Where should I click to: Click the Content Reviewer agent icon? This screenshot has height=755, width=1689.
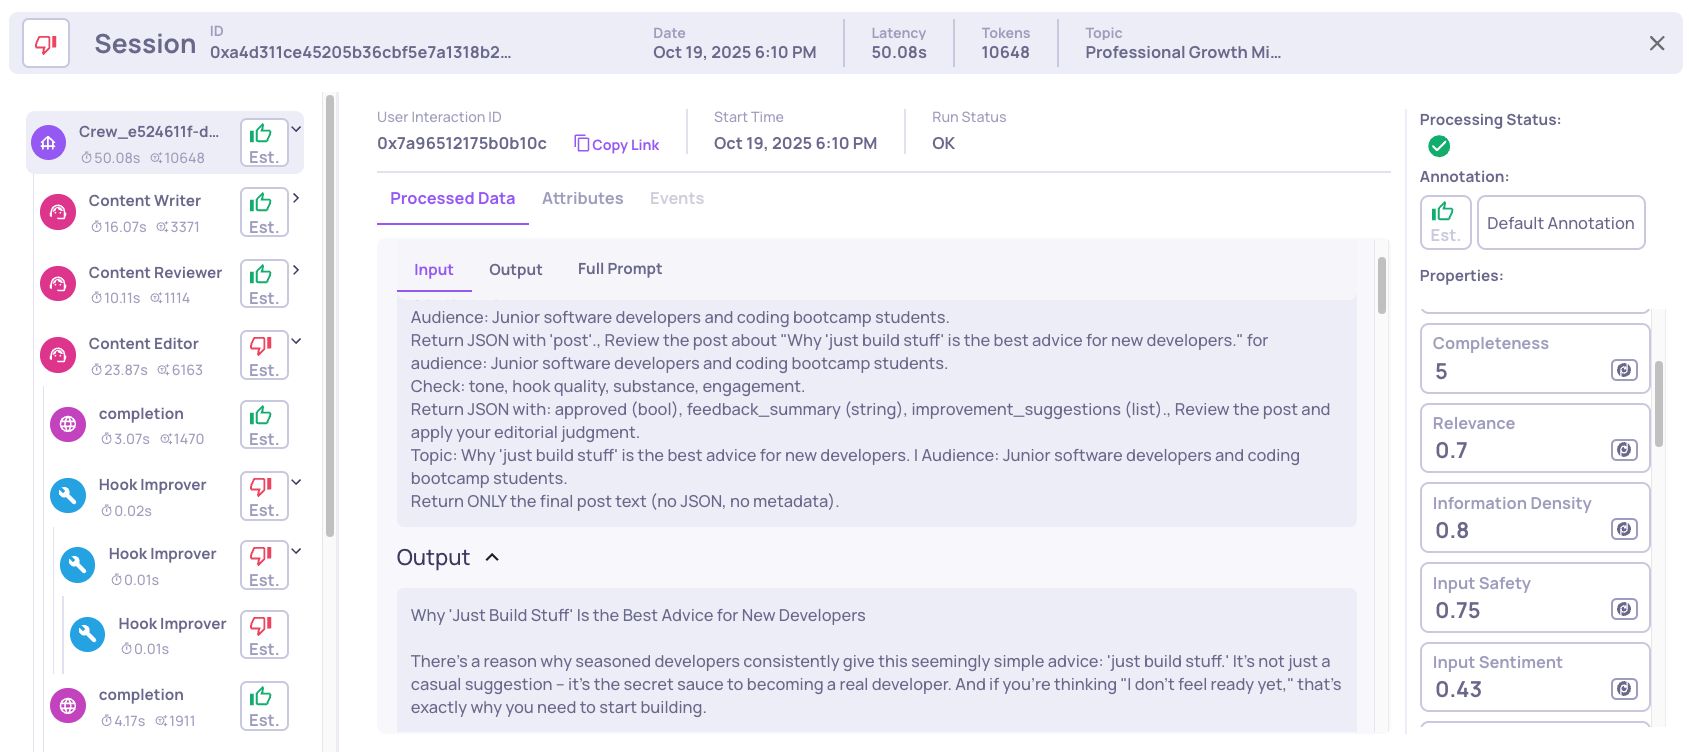point(58,284)
